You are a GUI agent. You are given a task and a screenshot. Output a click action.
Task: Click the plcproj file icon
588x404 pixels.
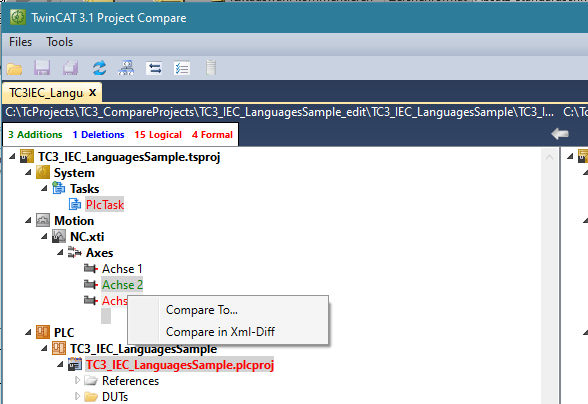[x=75, y=364]
